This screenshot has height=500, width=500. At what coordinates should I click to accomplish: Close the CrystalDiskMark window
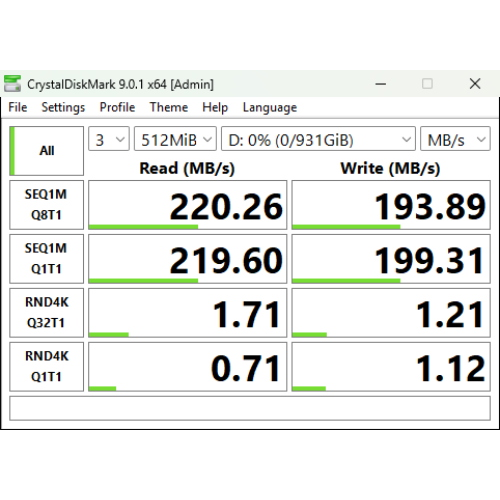pos(475,84)
